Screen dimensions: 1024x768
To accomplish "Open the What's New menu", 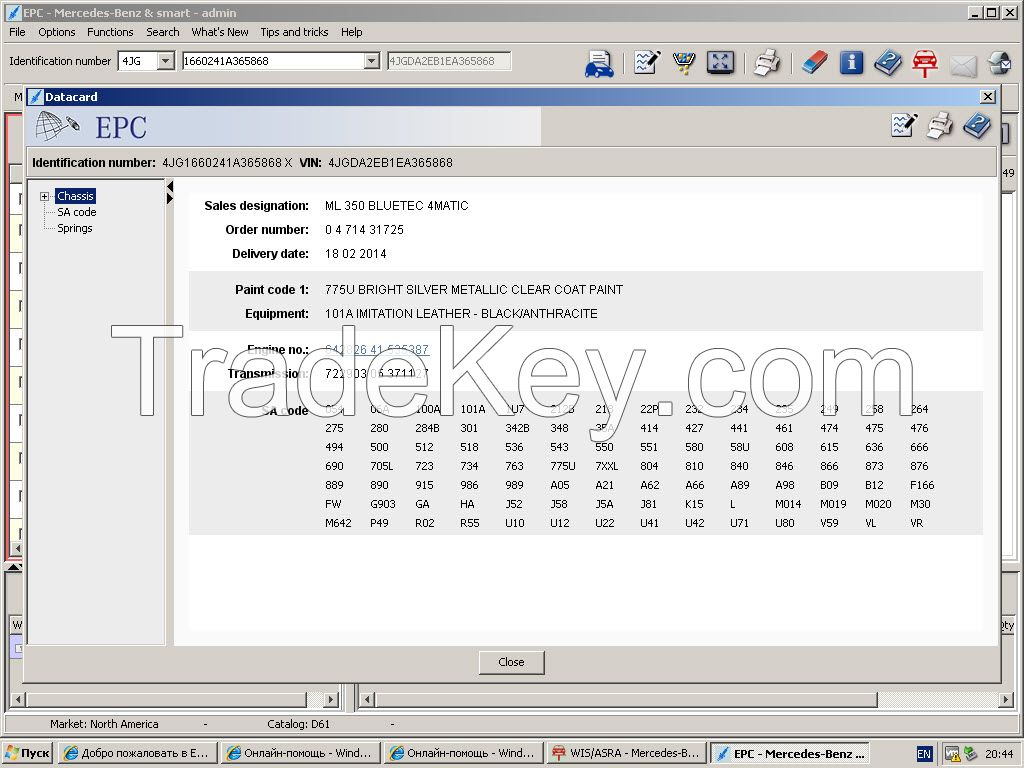I will (219, 32).
